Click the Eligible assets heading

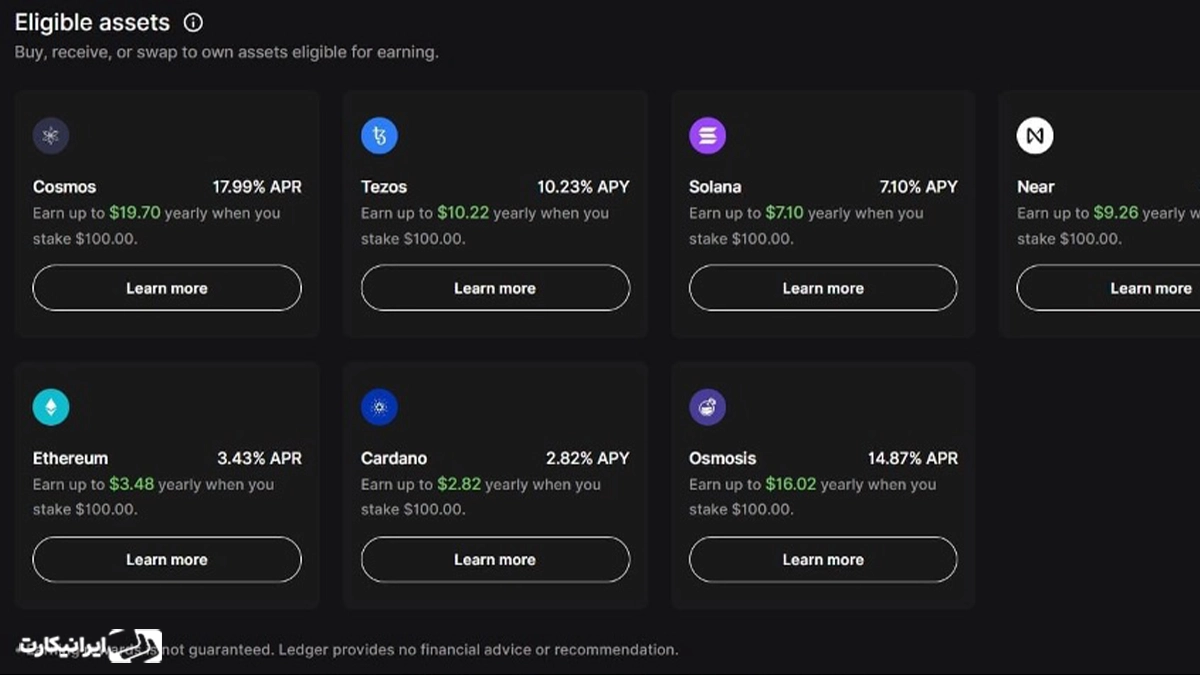92,22
